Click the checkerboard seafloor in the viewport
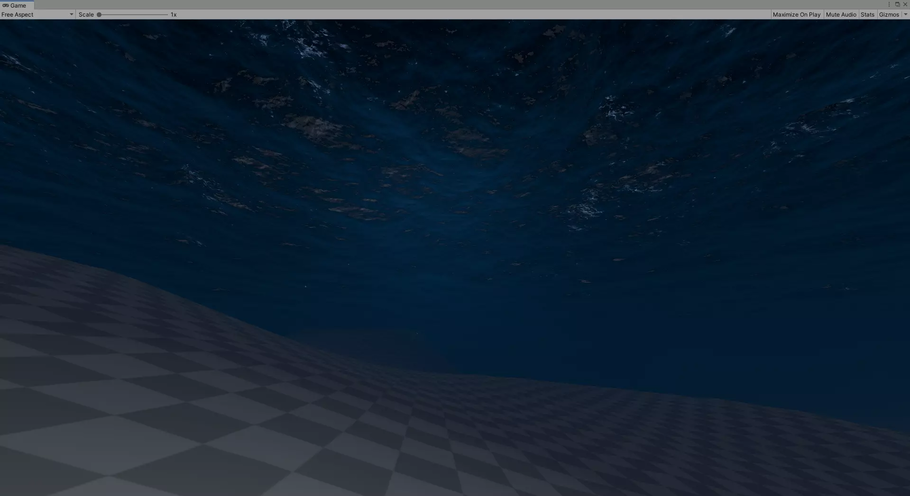The width and height of the screenshot is (910, 496). (200, 420)
